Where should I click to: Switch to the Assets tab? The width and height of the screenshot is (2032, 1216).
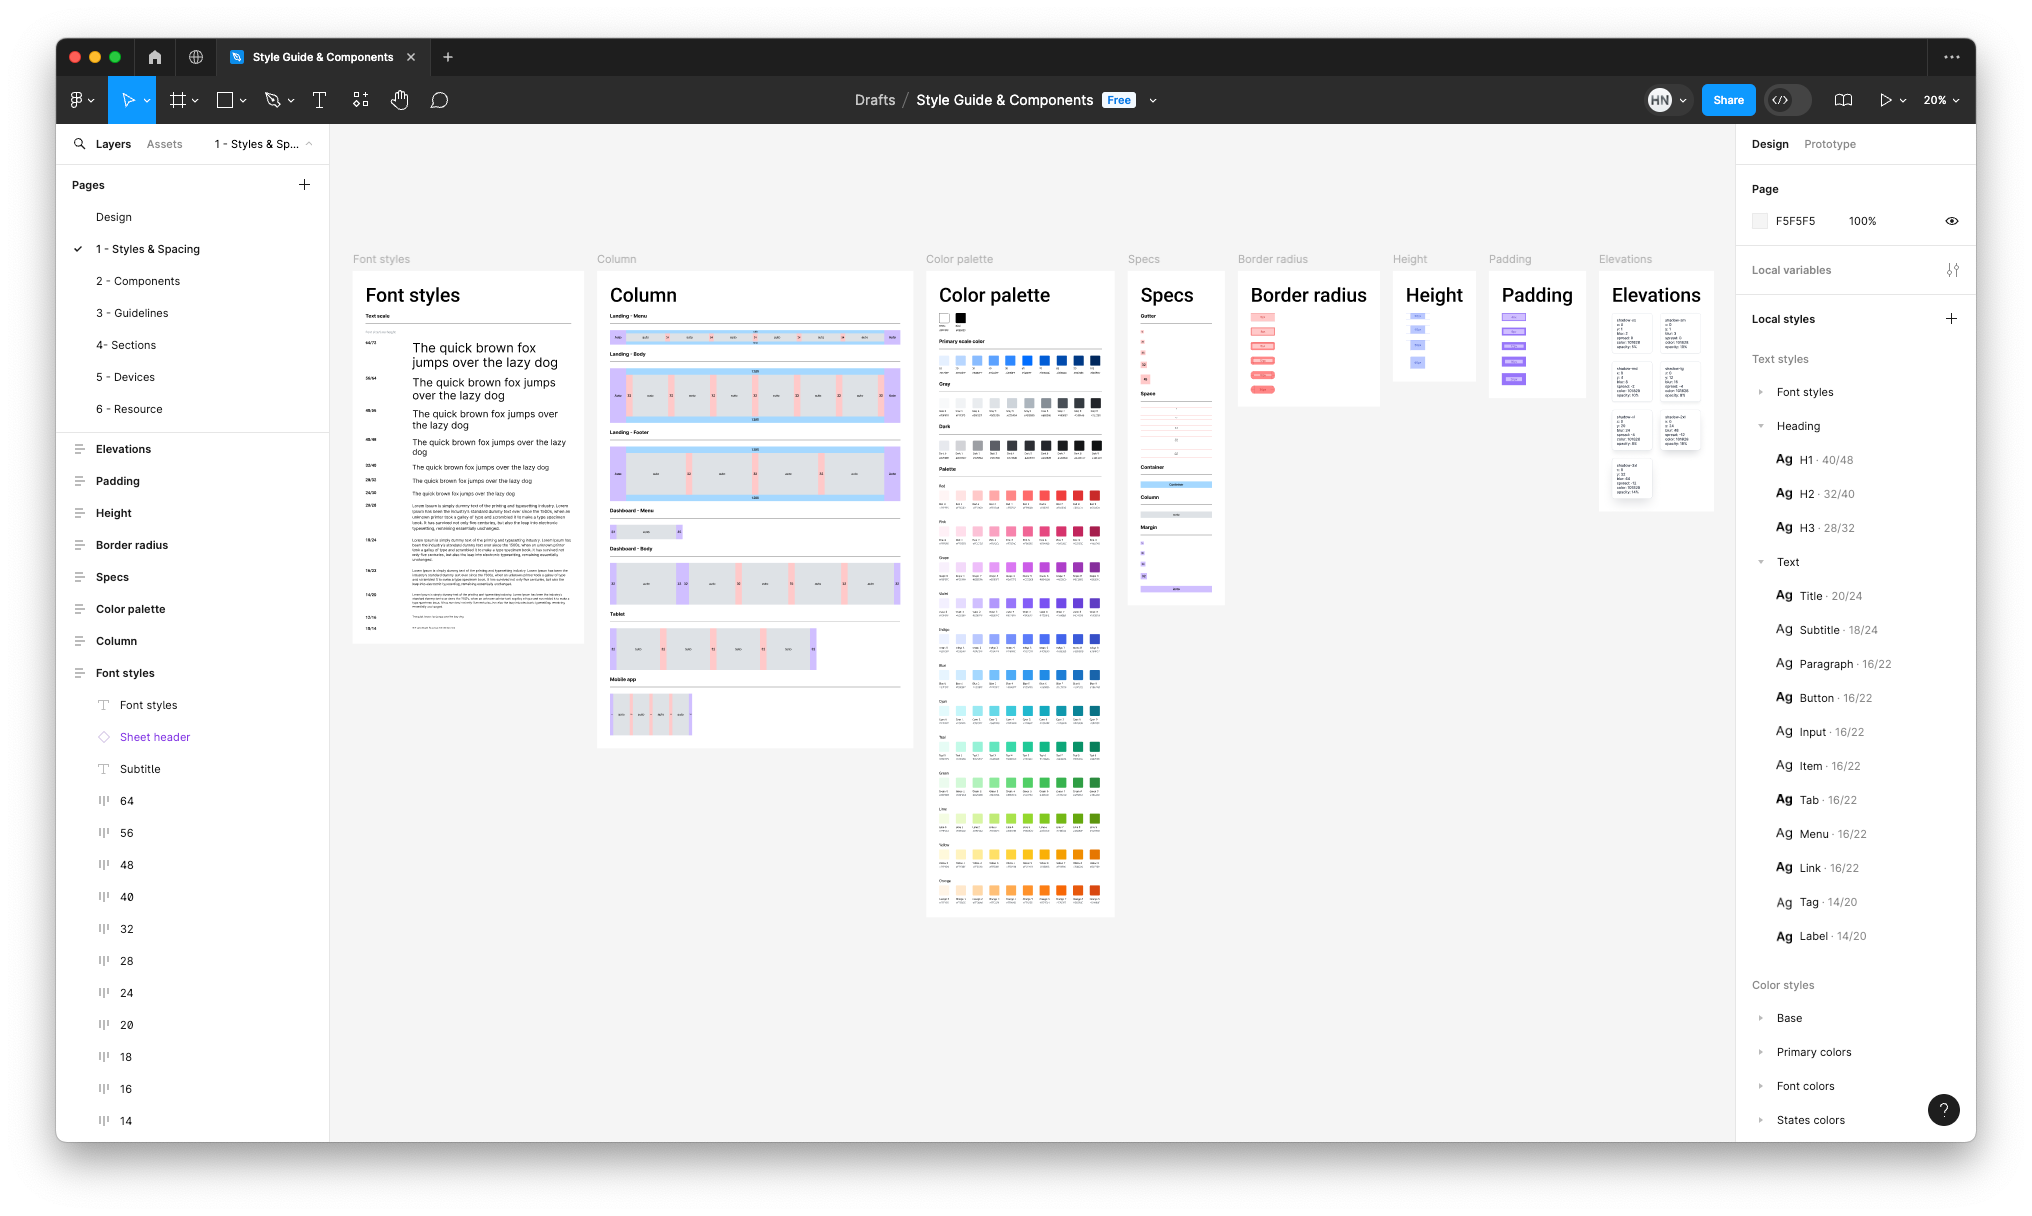[164, 144]
